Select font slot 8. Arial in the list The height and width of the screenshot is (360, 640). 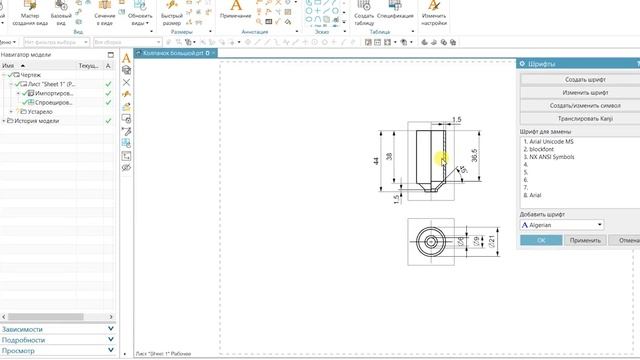(532, 195)
